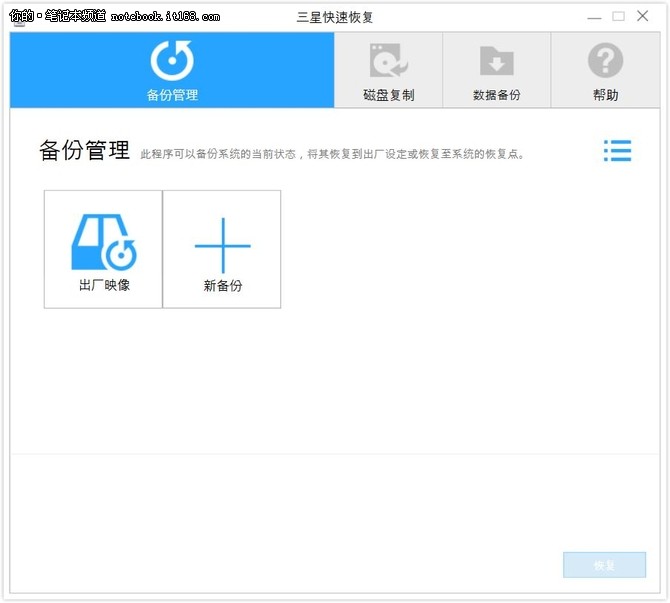Open the 数据备份 tab
The height and width of the screenshot is (603, 670).
tap(497, 70)
